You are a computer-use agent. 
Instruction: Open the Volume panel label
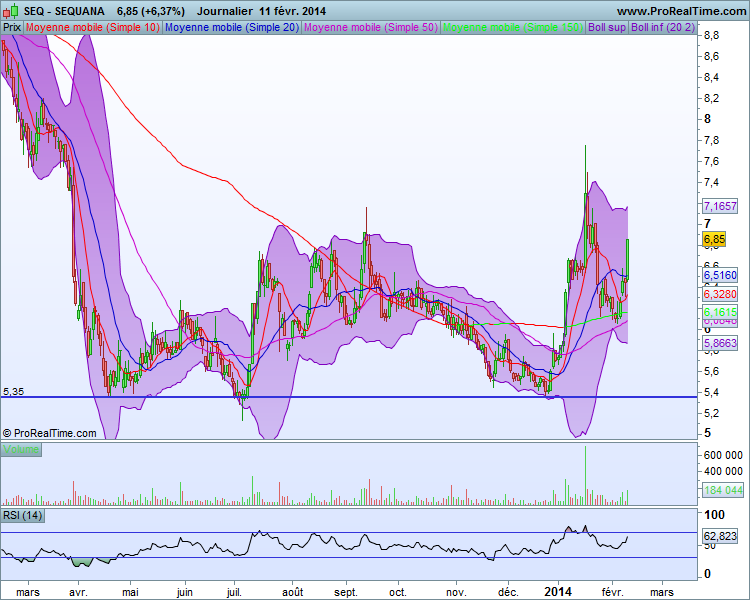(21, 449)
